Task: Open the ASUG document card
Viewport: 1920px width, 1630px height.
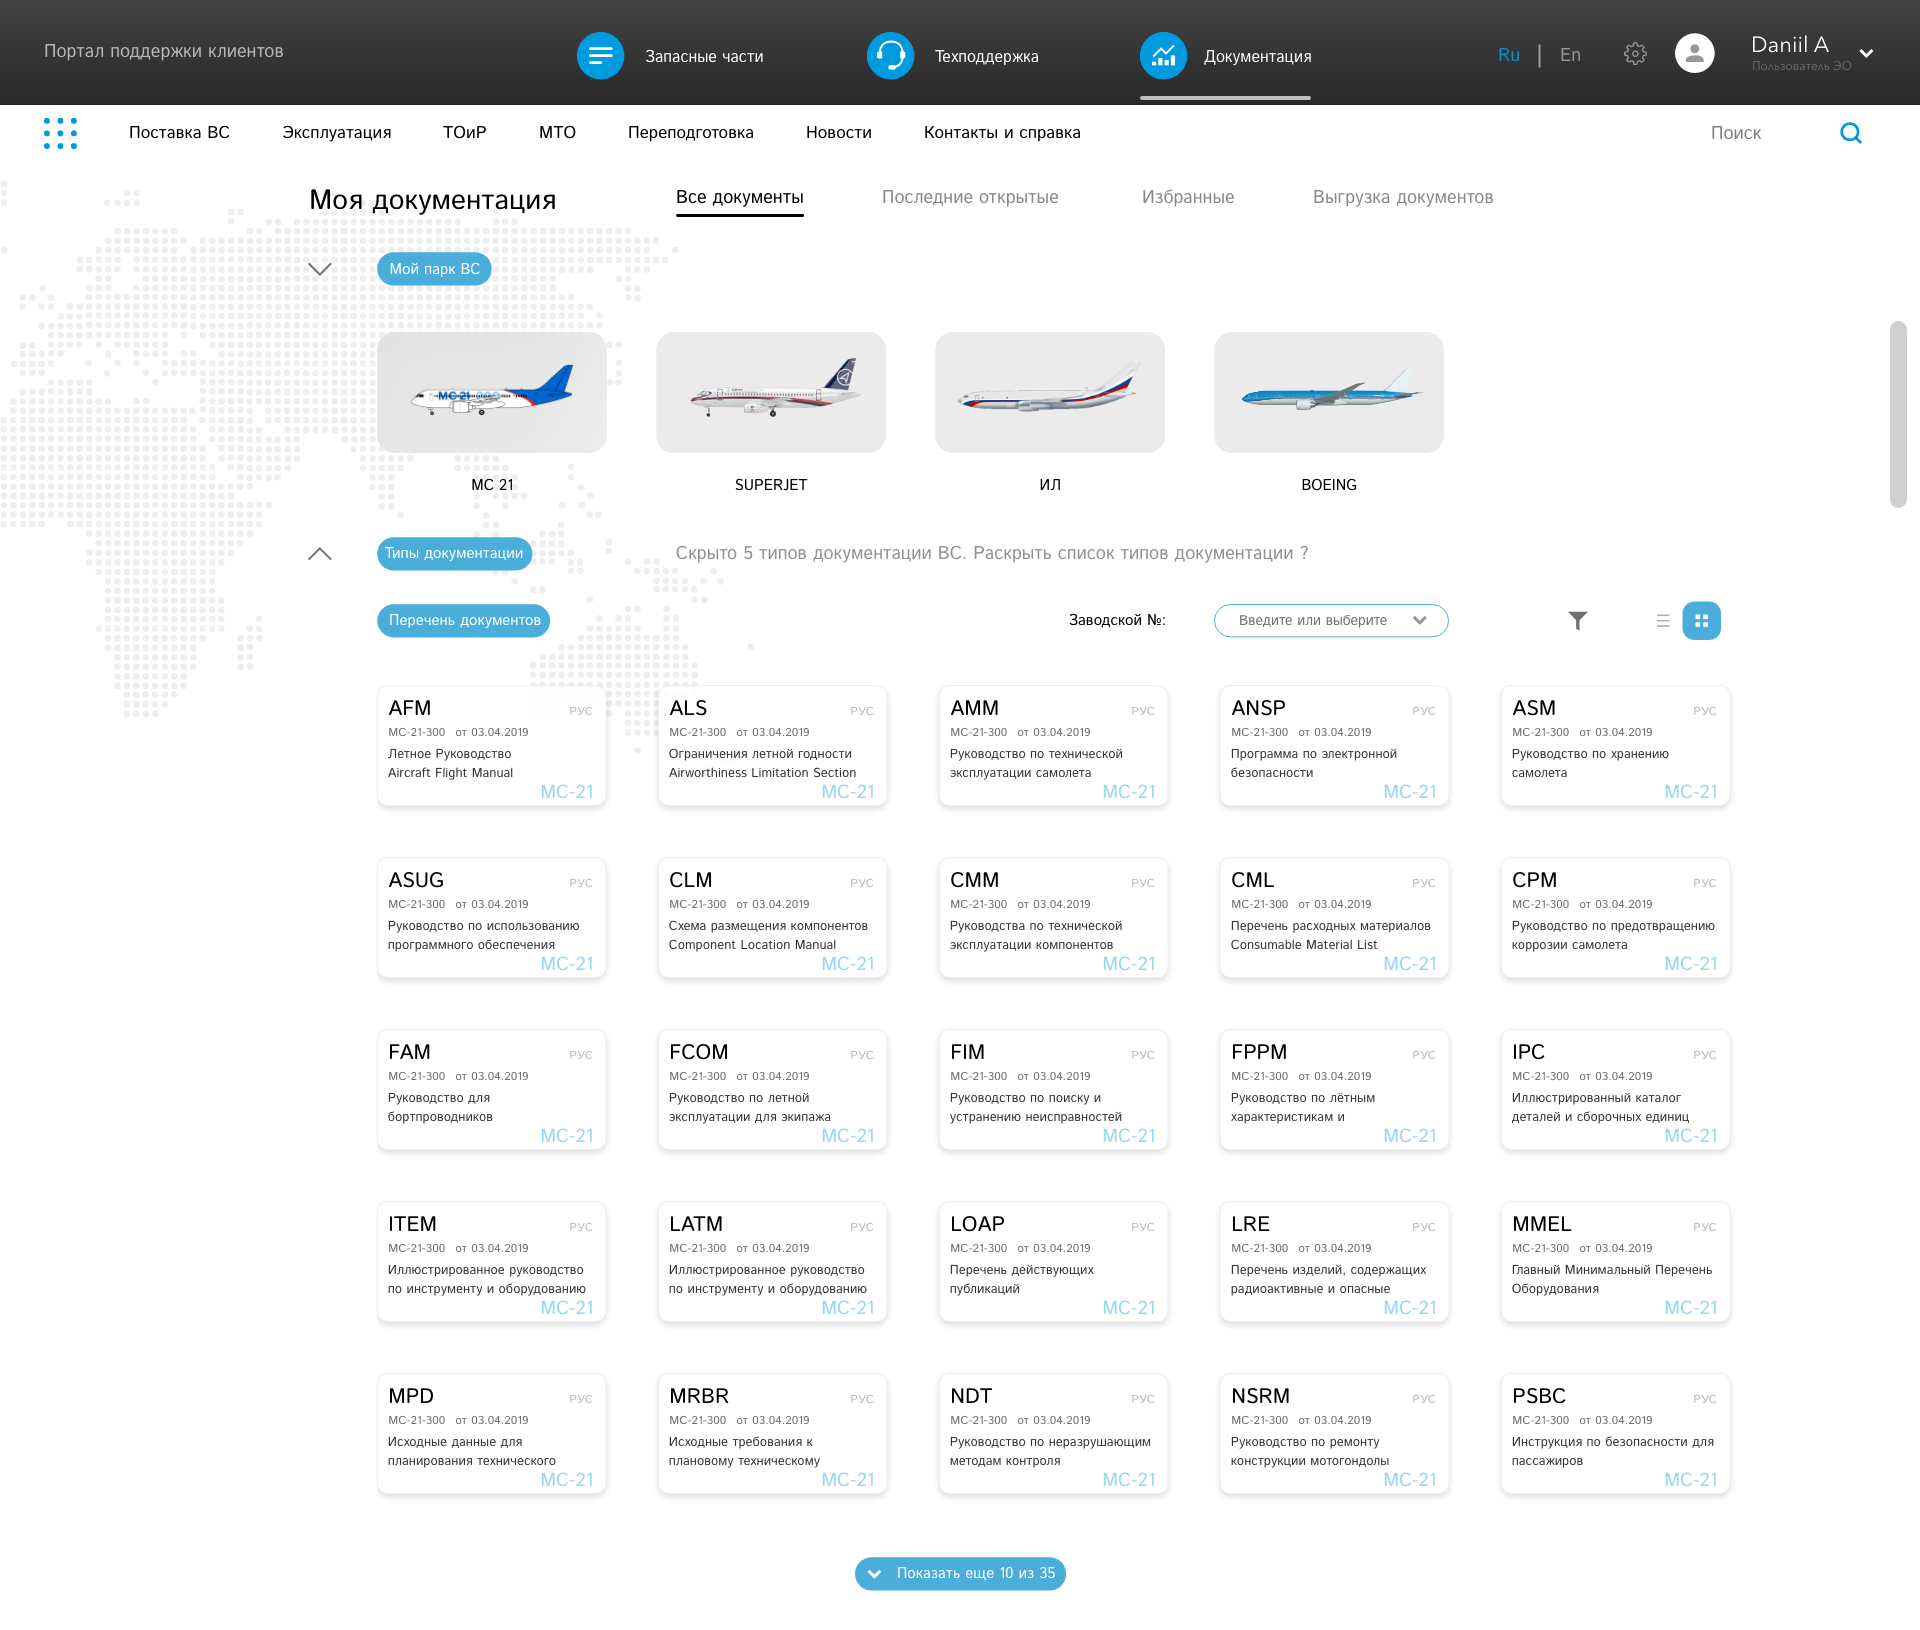Action: coord(492,918)
